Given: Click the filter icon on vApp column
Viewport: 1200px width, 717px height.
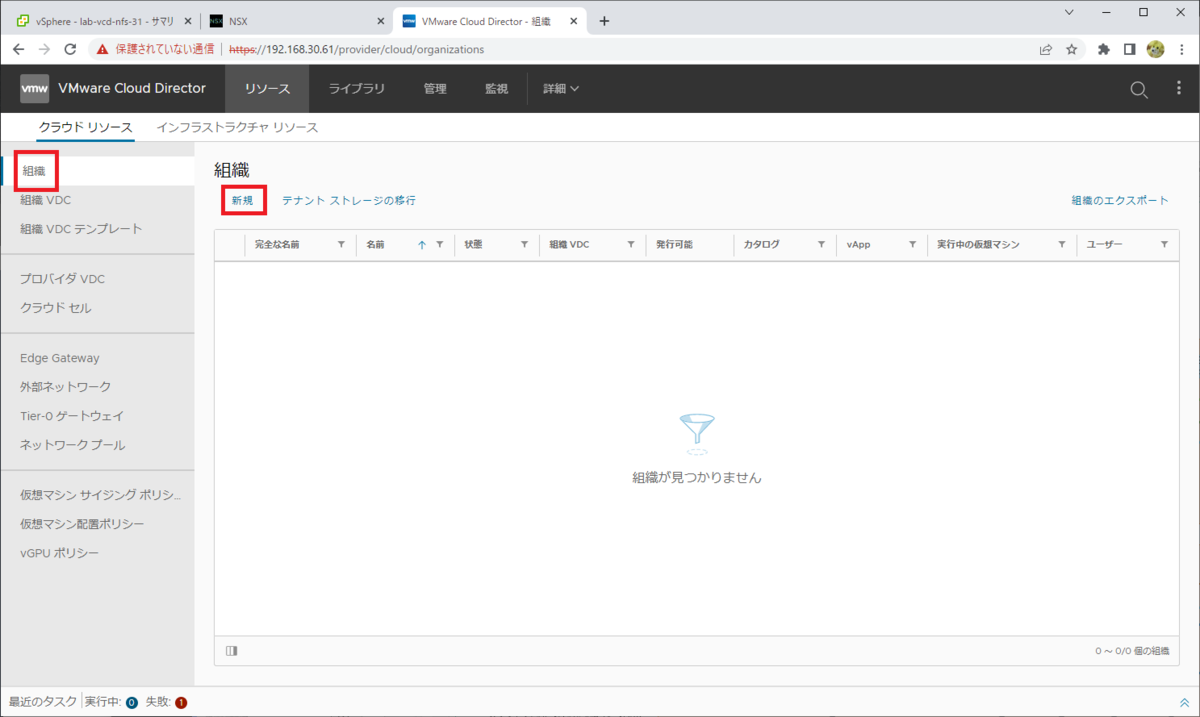Looking at the screenshot, I should click(912, 245).
